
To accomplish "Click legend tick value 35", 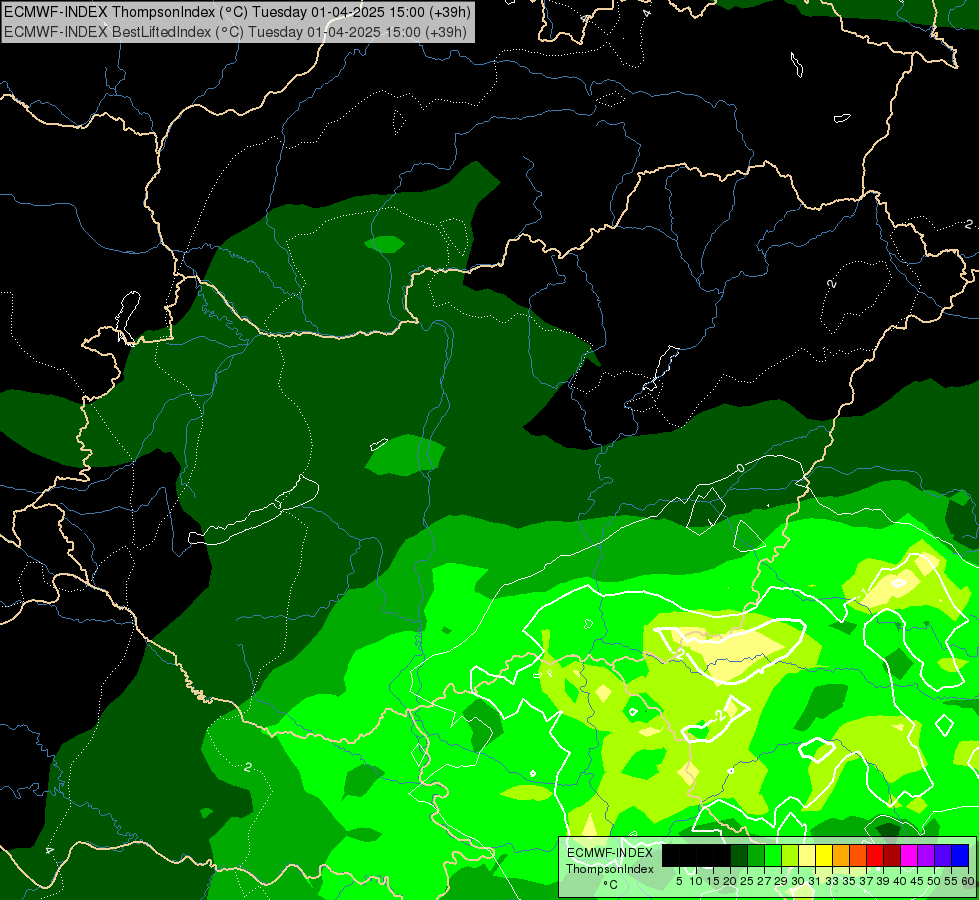I will click(849, 881).
